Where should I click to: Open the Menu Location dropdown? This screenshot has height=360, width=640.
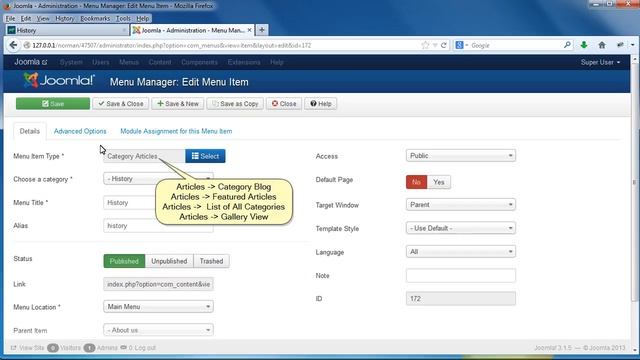158,307
